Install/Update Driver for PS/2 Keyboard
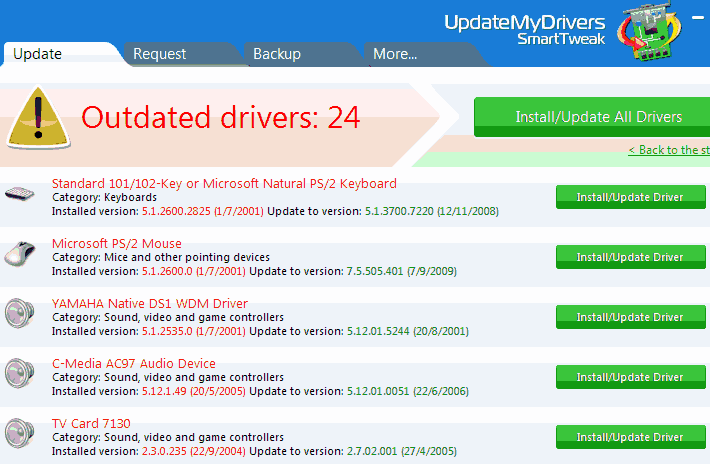 click(x=630, y=197)
